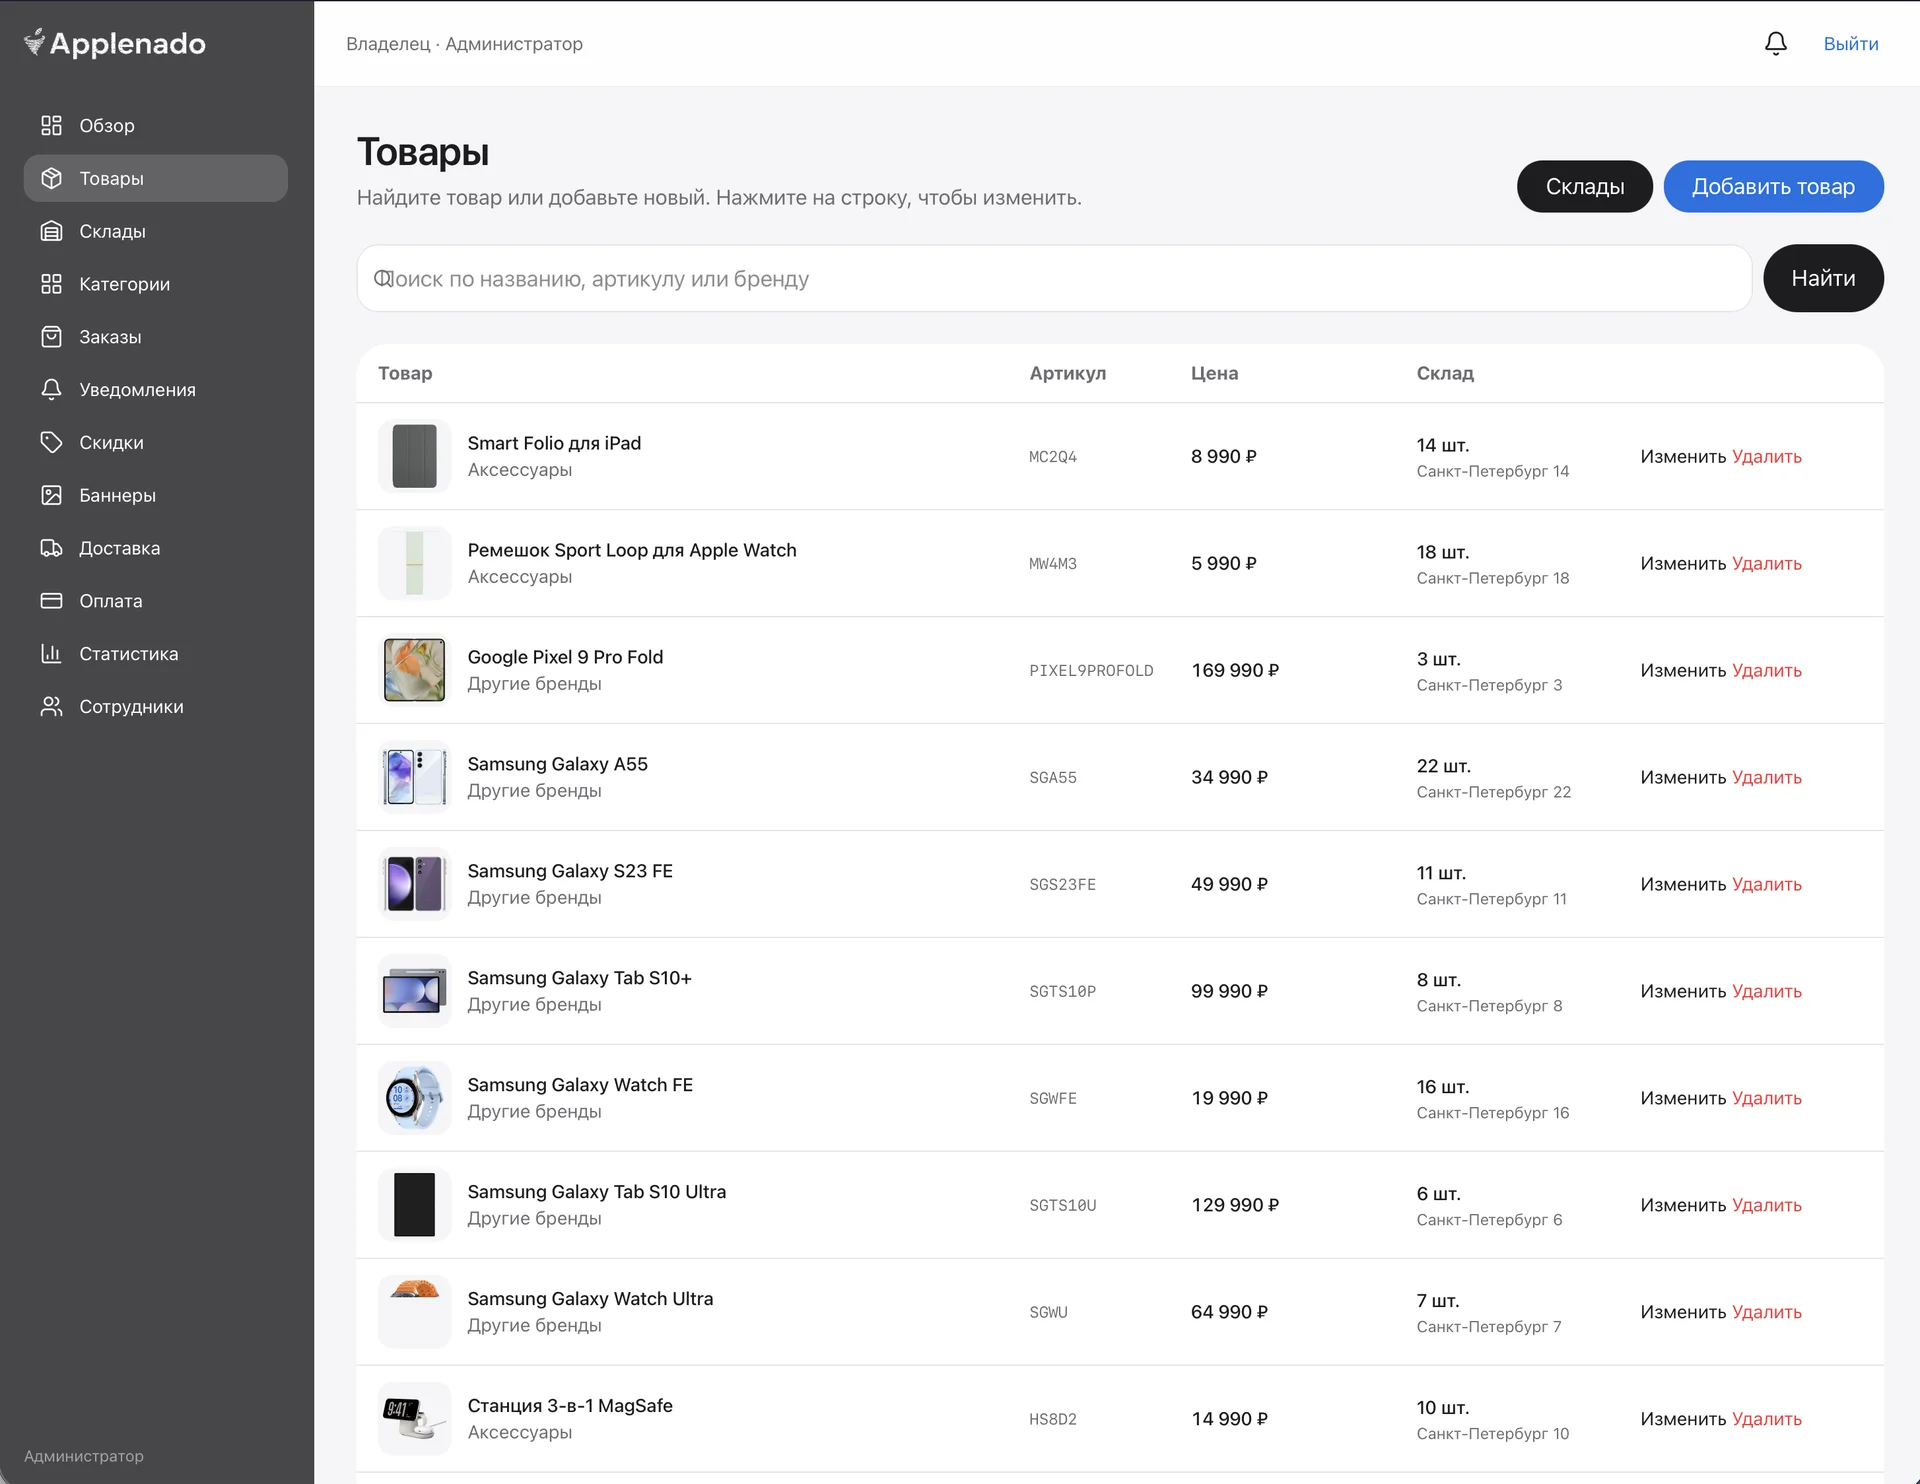The height and width of the screenshot is (1484, 1920).
Task: Click product name Samsung Galaxy S23 FE
Action: 570,871
